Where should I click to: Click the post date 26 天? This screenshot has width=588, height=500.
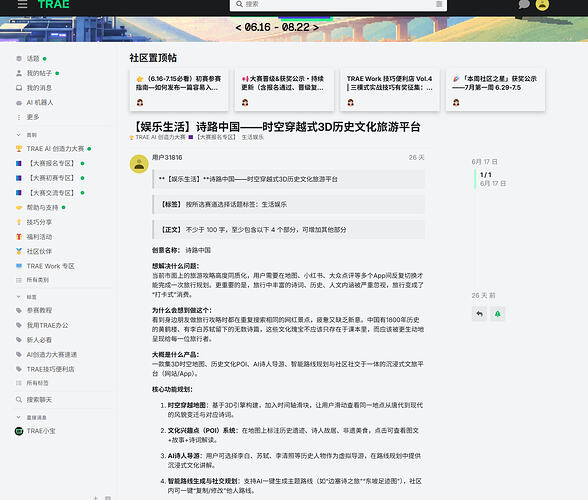point(416,157)
